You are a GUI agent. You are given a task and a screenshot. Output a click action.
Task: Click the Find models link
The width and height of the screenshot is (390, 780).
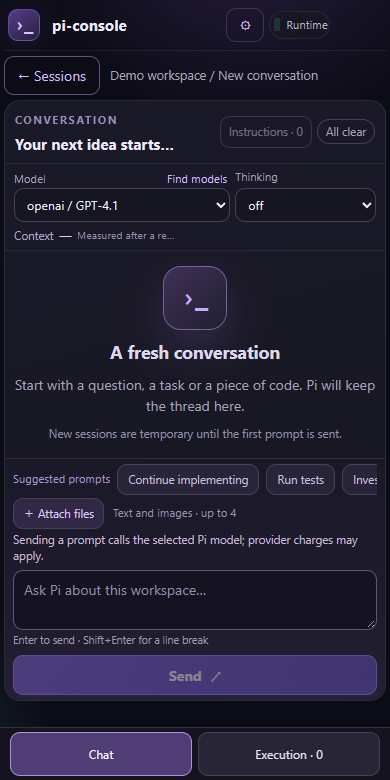197,179
